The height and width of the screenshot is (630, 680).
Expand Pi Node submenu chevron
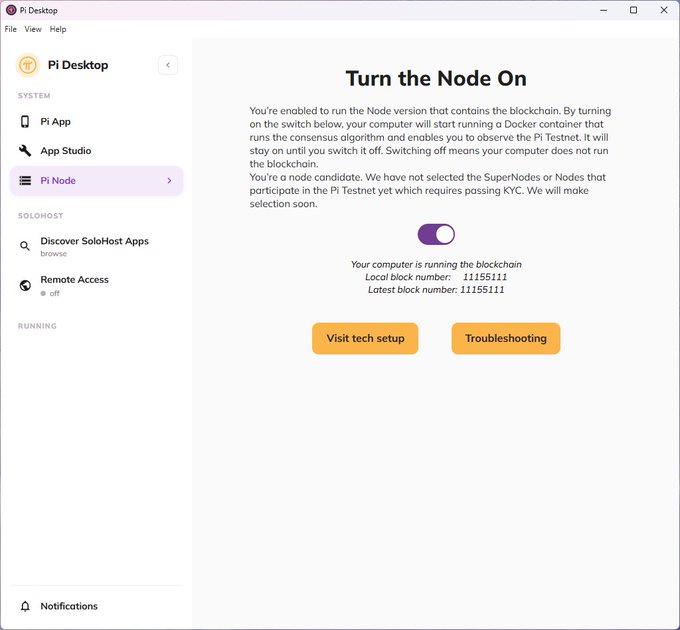169,180
